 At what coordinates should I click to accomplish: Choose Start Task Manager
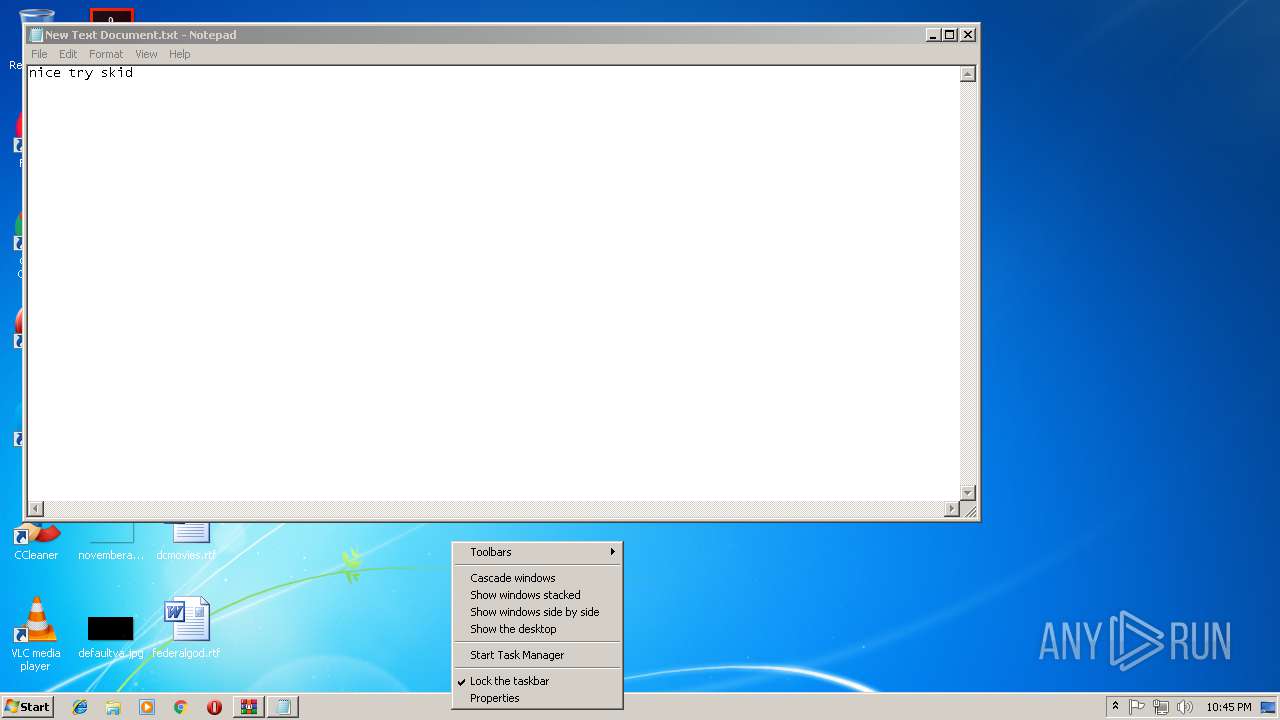click(x=537, y=655)
